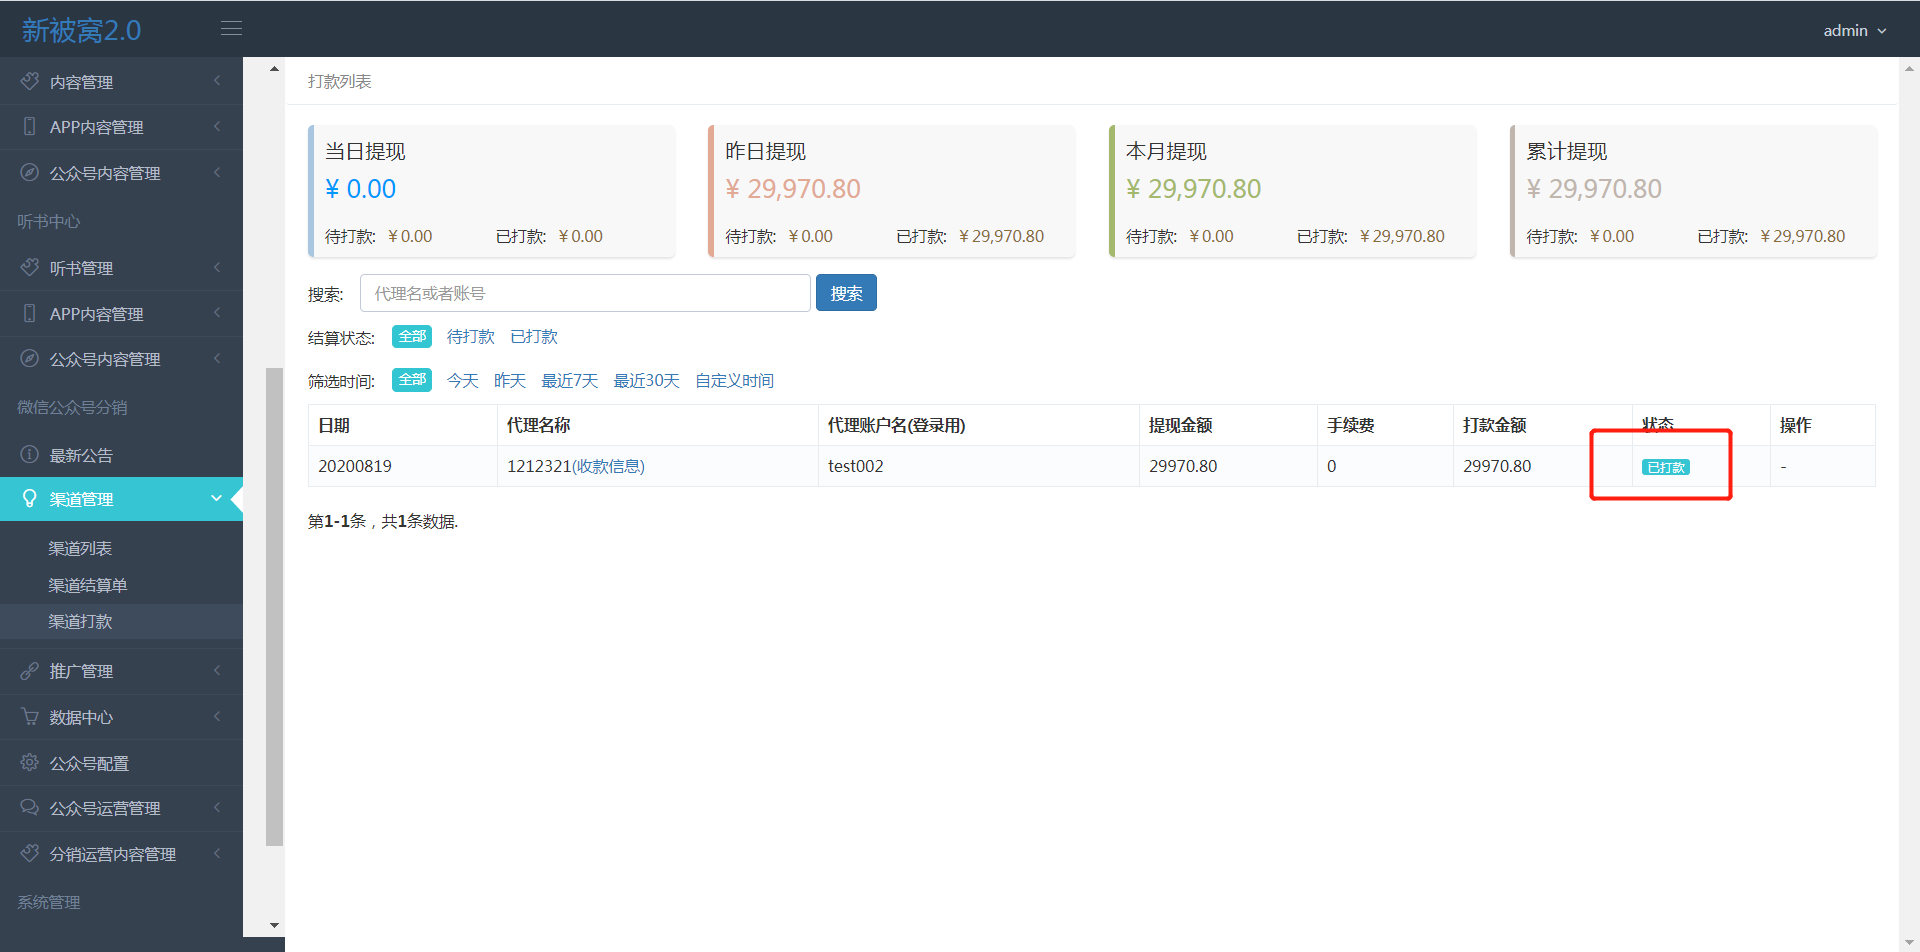Click the 渠道管理 lightbulb icon
The width and height of the screenshot is (1920, 952).
pyautogui.click(x=30, y=498)
